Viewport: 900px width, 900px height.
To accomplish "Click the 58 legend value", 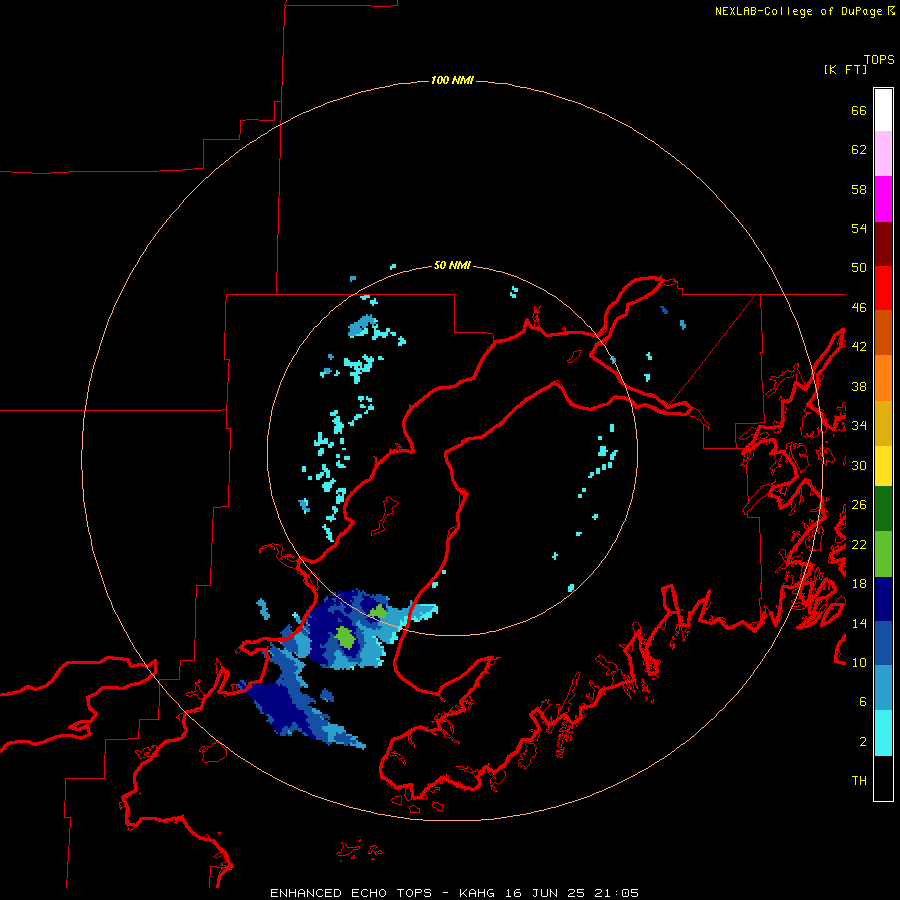I will [x=859, y=189].
